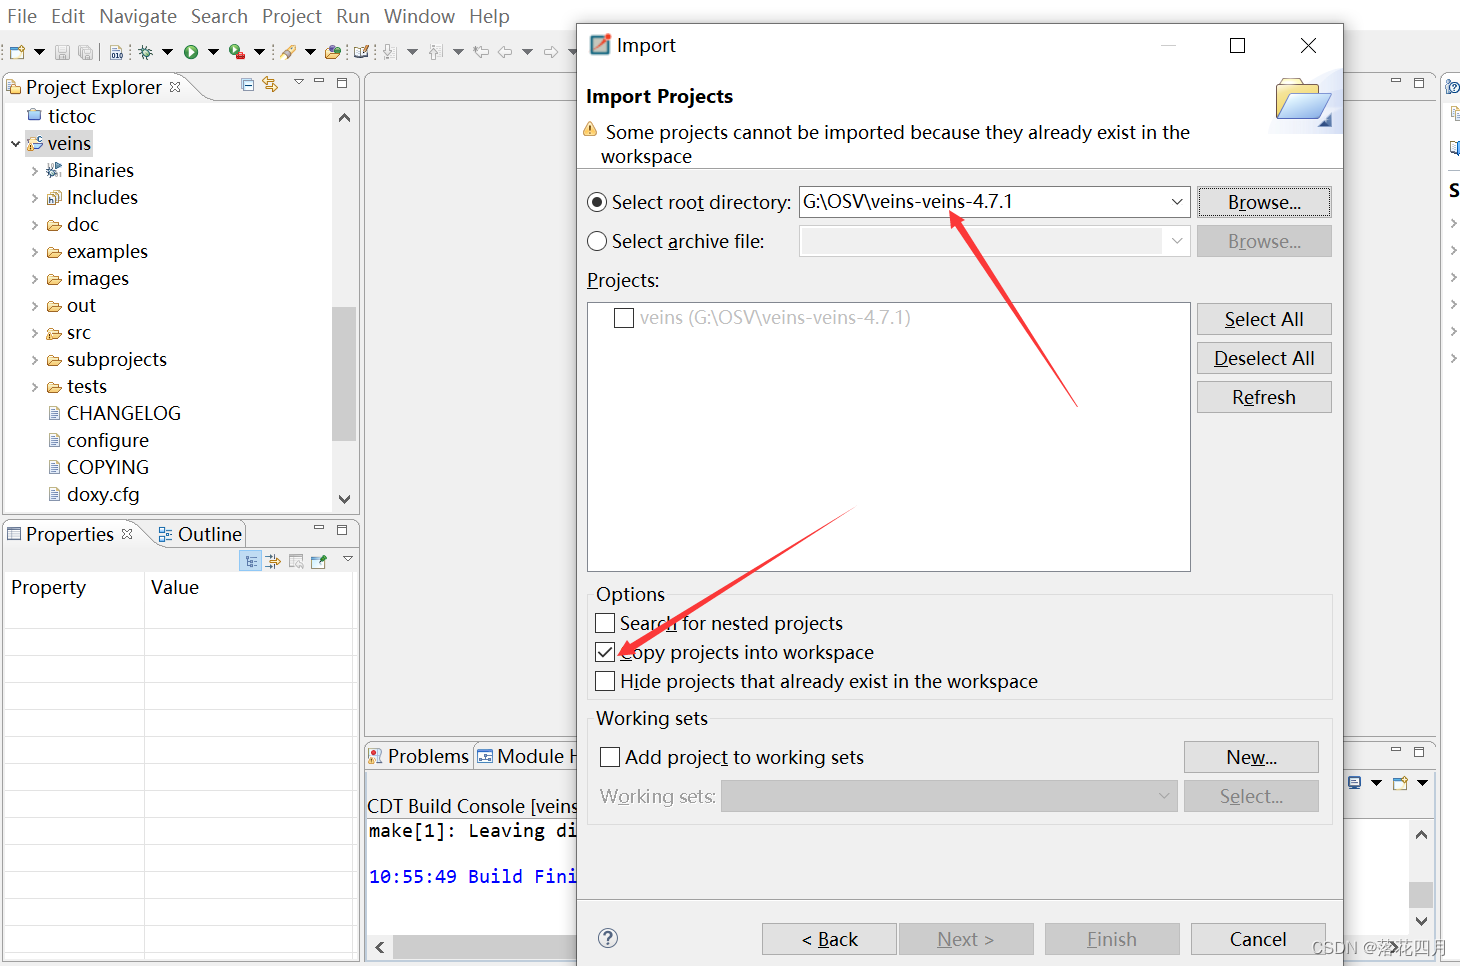The width and height of the screenshot is (1460, 966).
Task: Minimize the Project Explorer panel
Action: pyautogui.click(x=319, y=82)
